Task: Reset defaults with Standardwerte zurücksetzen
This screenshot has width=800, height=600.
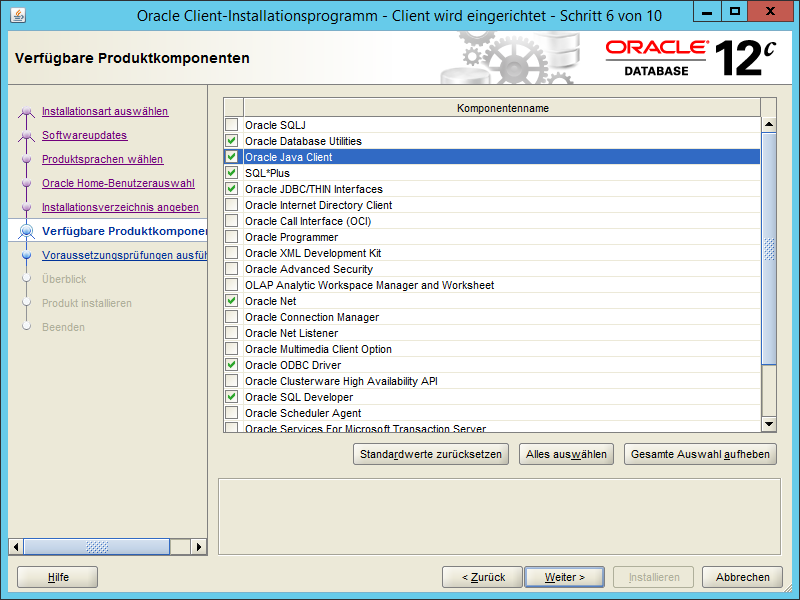Action: click(x=430, y=453)
